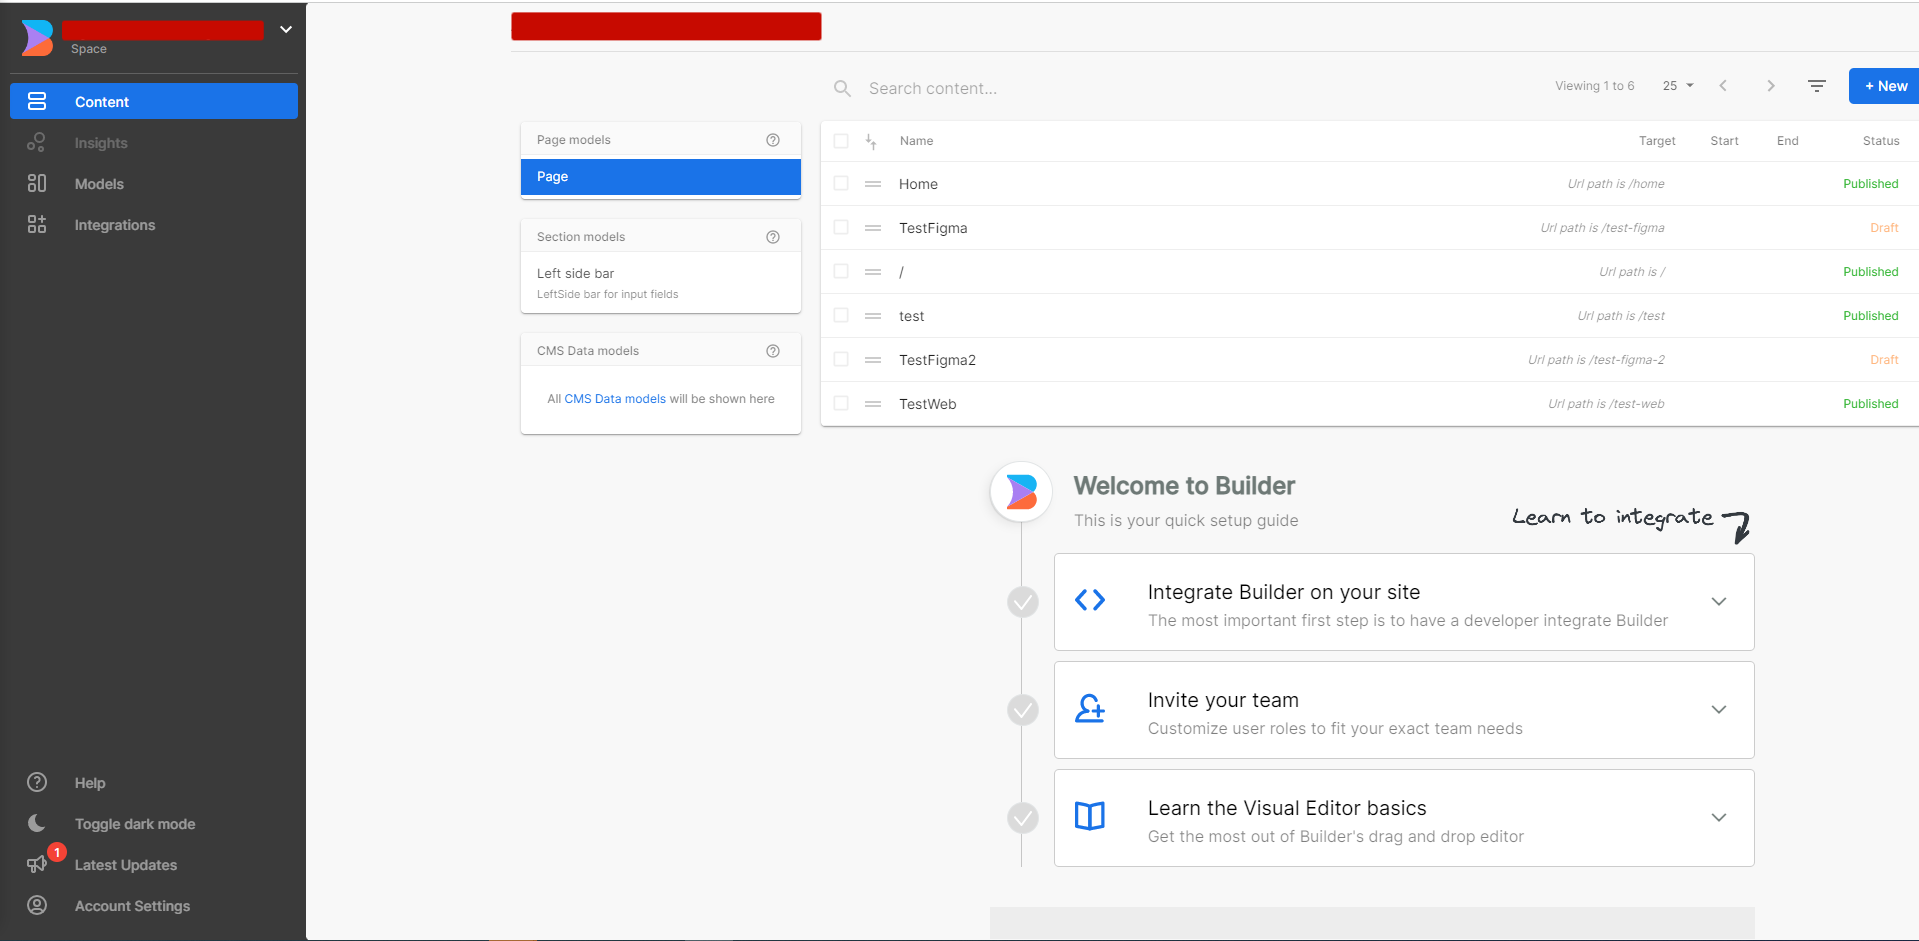Check the test row checkbox
The height and width of the screenshot is (941, 1919).
(841, 315)
